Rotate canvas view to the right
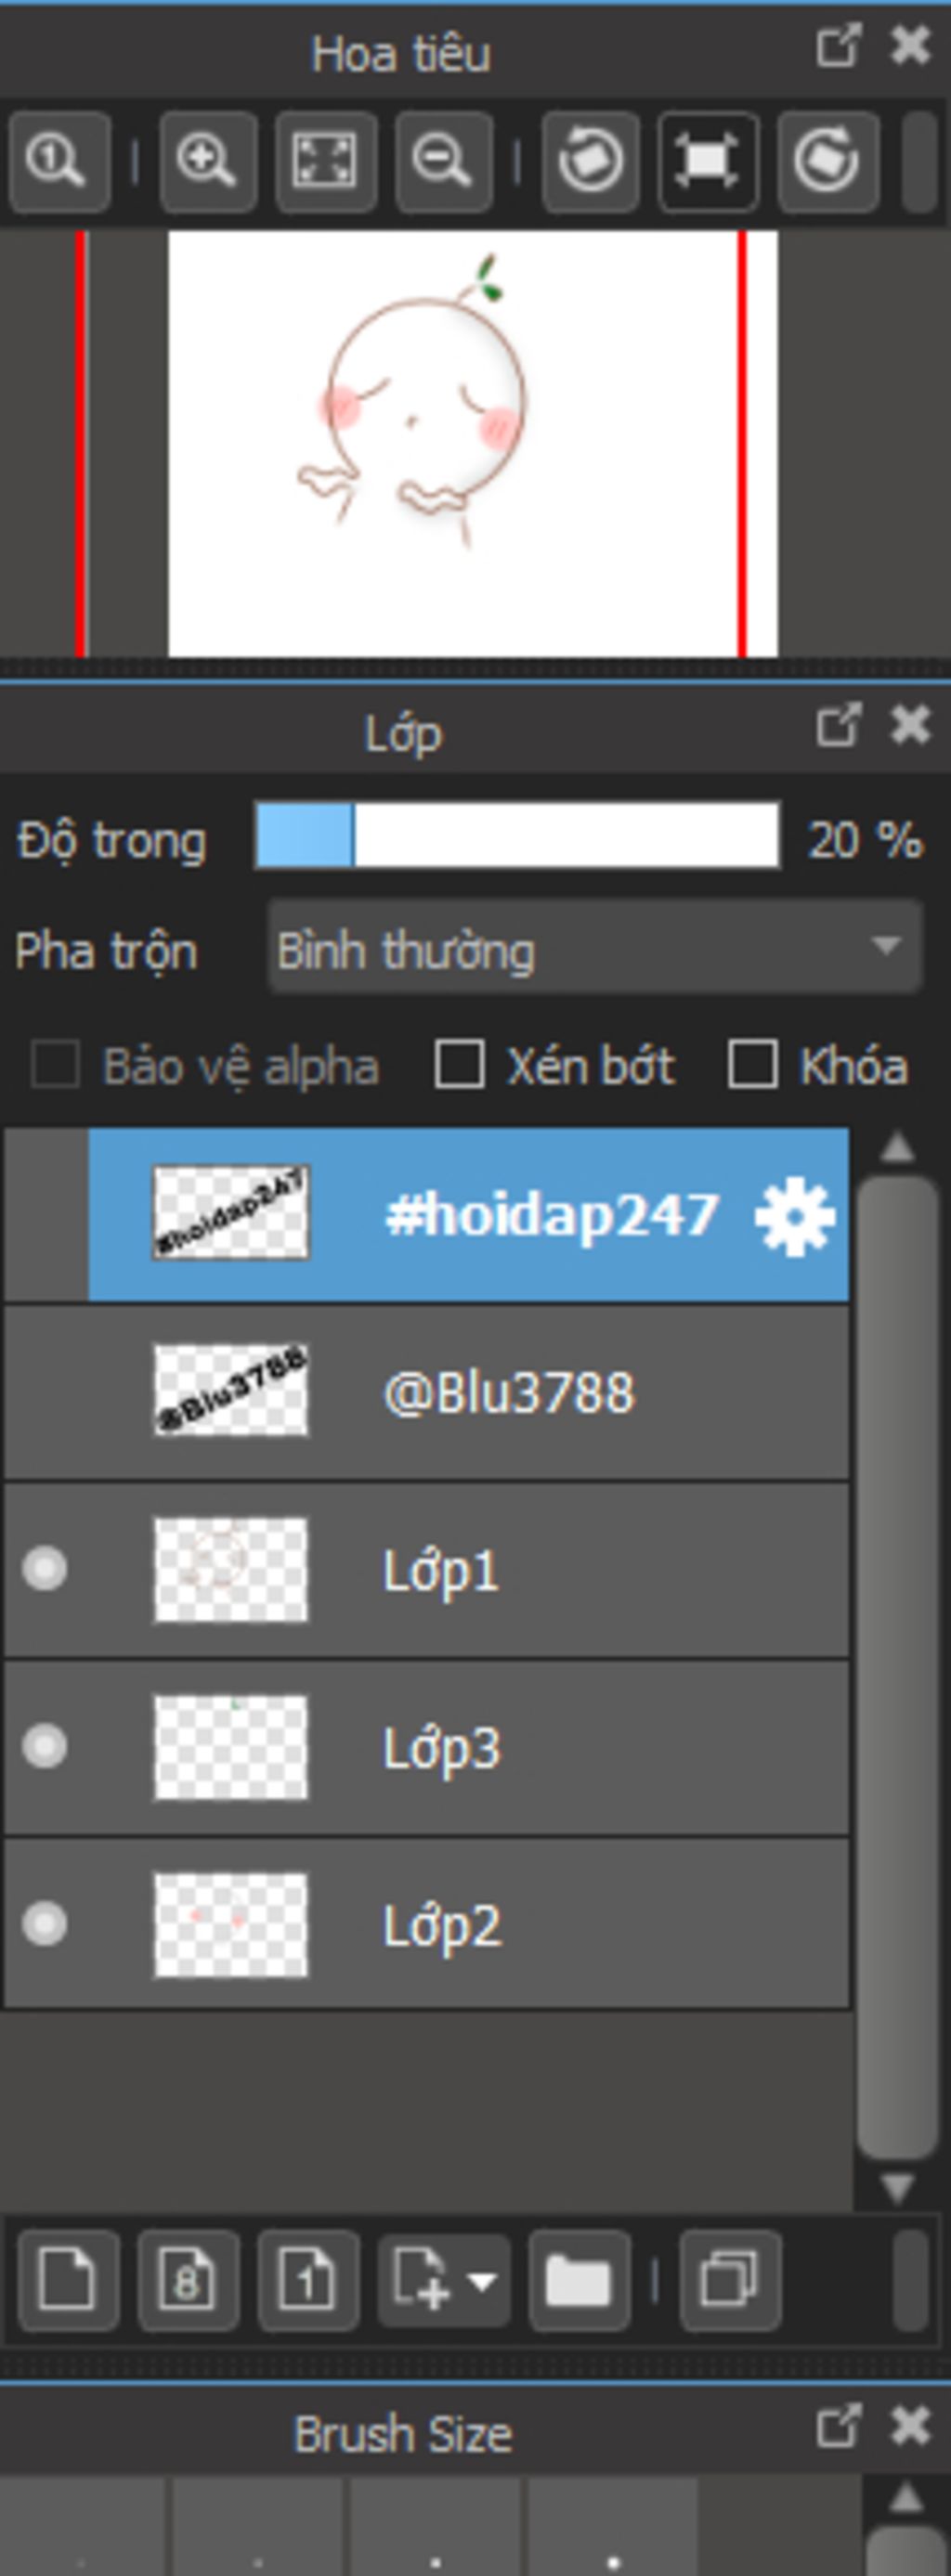Viewport: 951px width, 2576px height. tap(828, 161)
